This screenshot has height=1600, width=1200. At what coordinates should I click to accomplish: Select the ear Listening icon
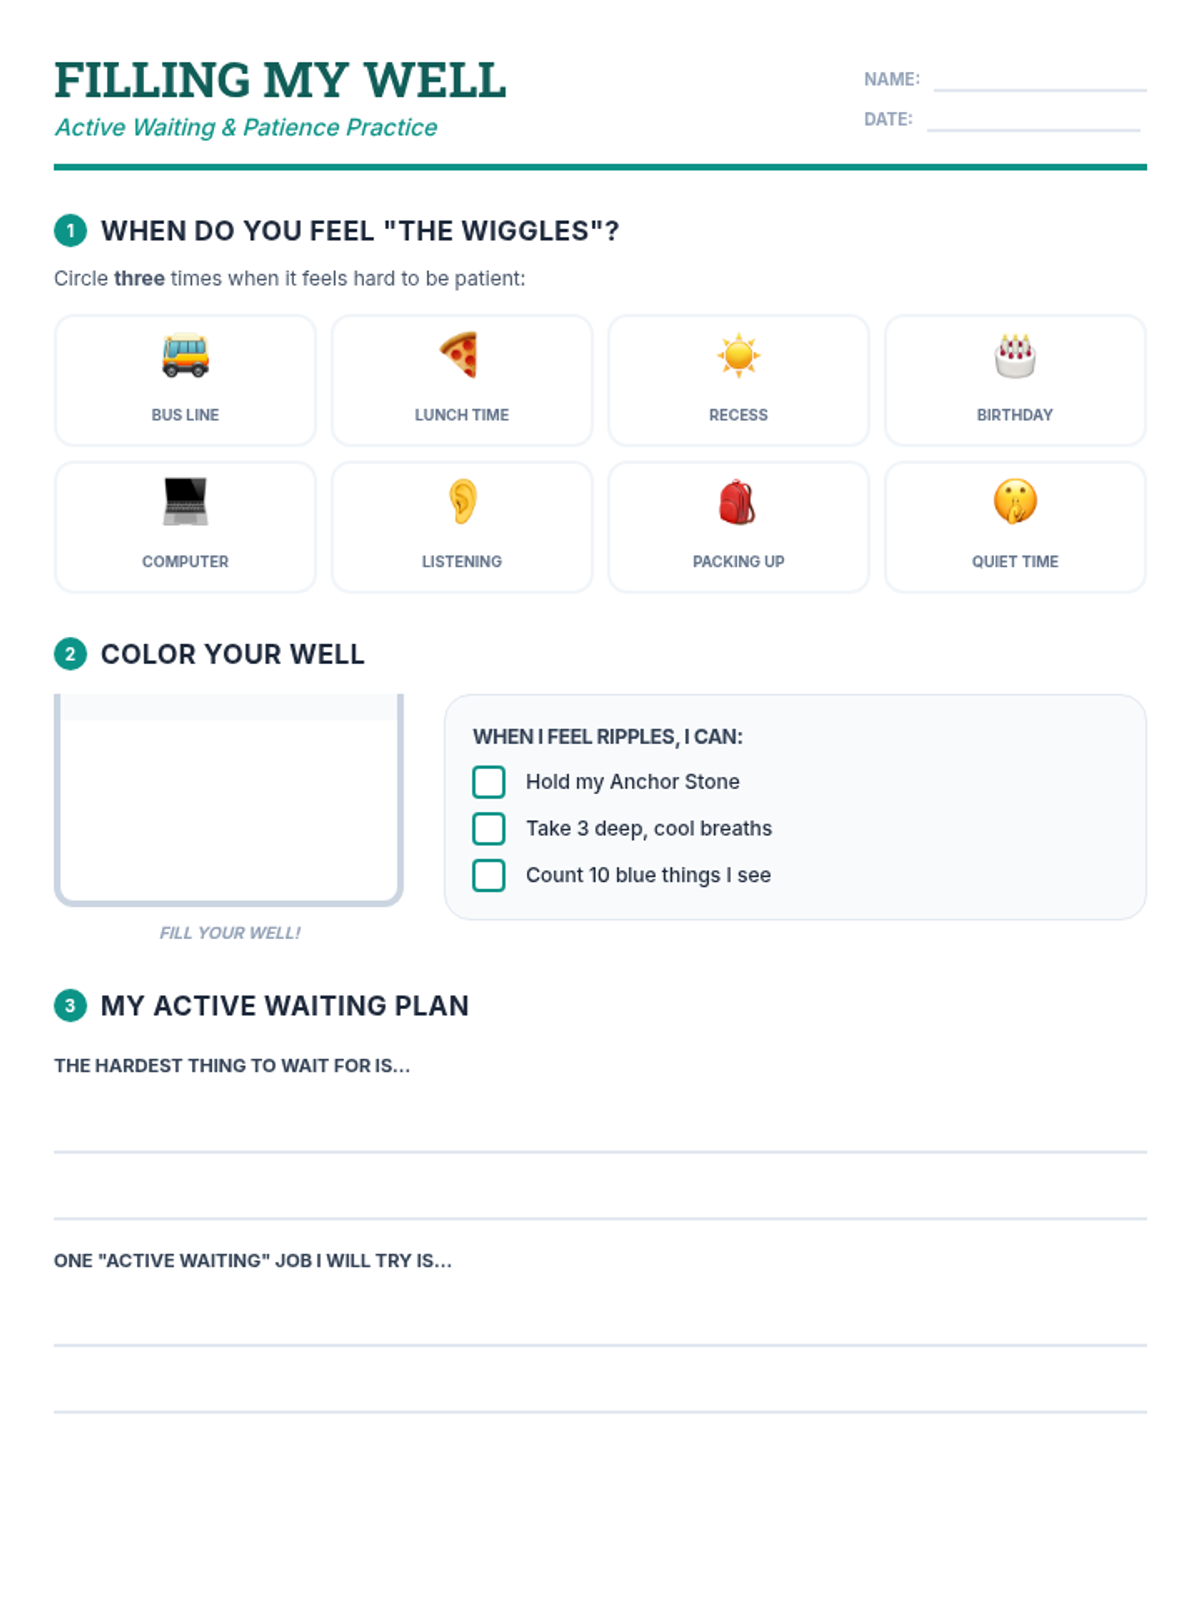(462, 501)
